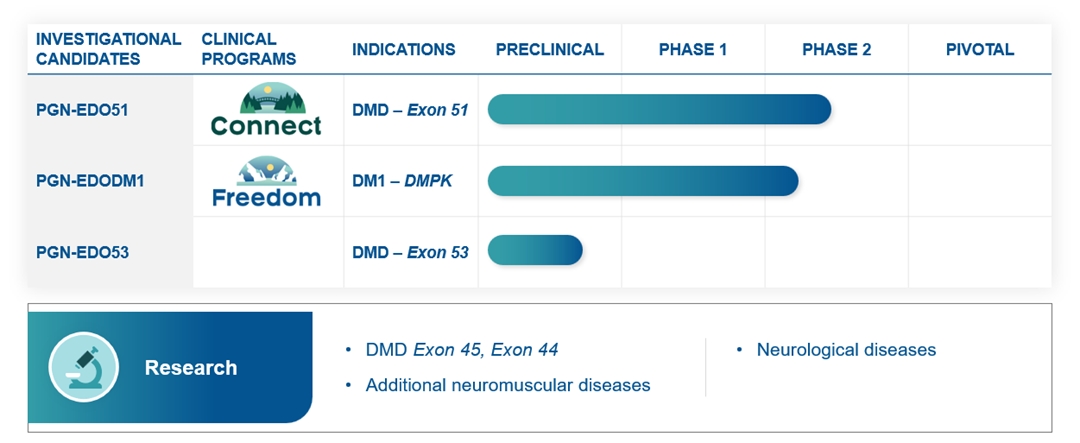Click the Clinical Programs header
Image resolution: width=1080 pixels, height=443 pixels.
[248, 49]
